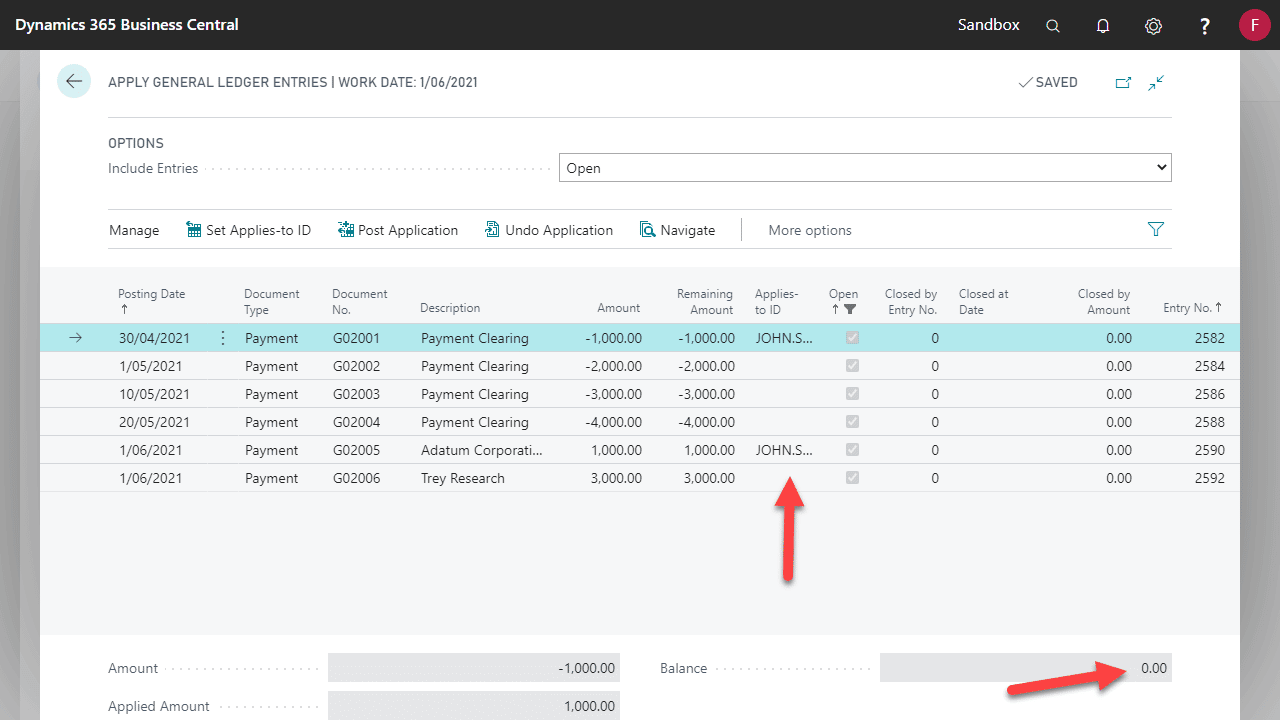Toggle Open checkbox for entry 2586
Screen dimensions: 1280x720
(852, 394)
